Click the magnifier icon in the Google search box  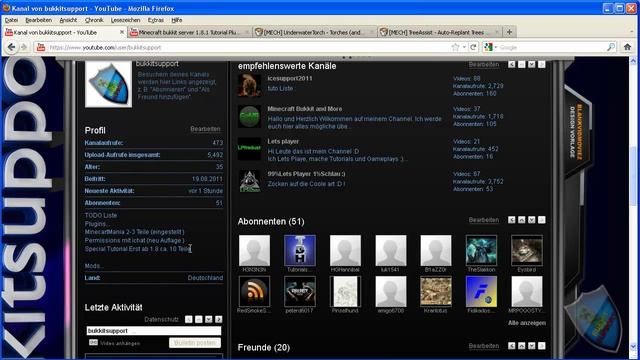[611, 47]
